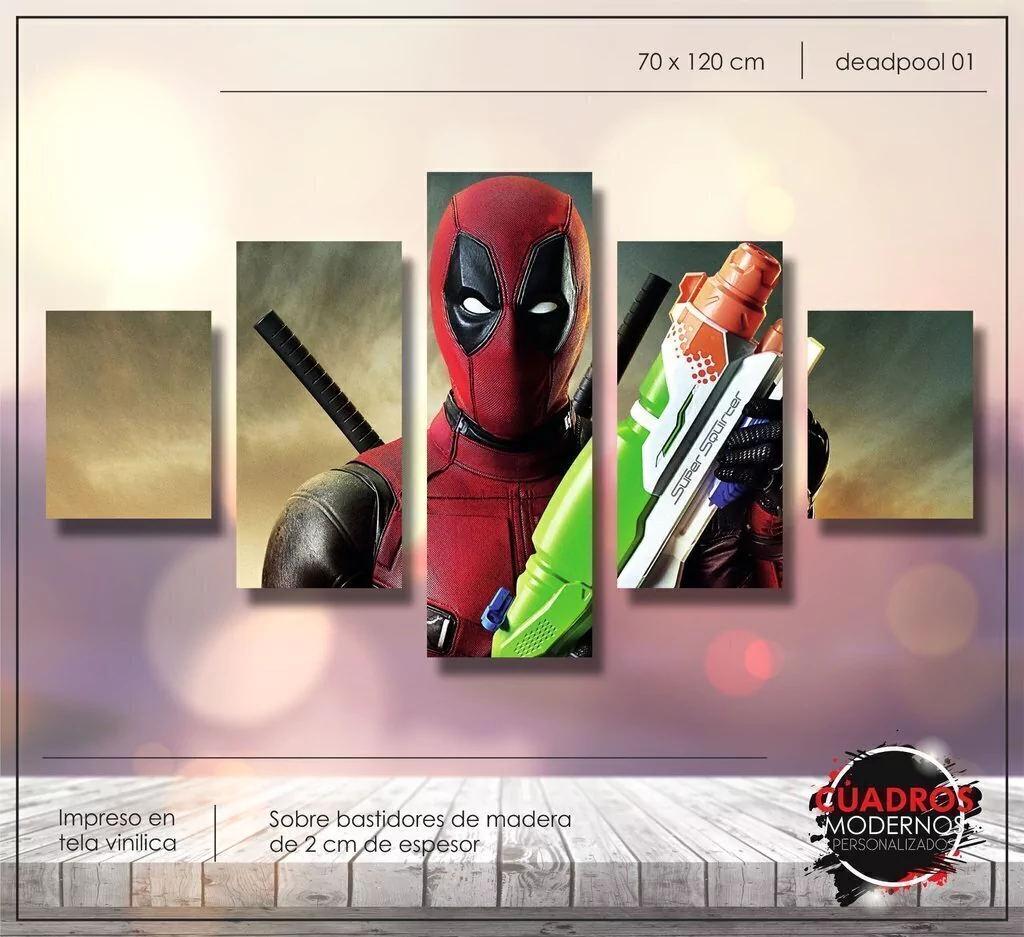Click the 'Sobre bastidores de madera' text
The image size is (1024, 937).
coord(420,819)
